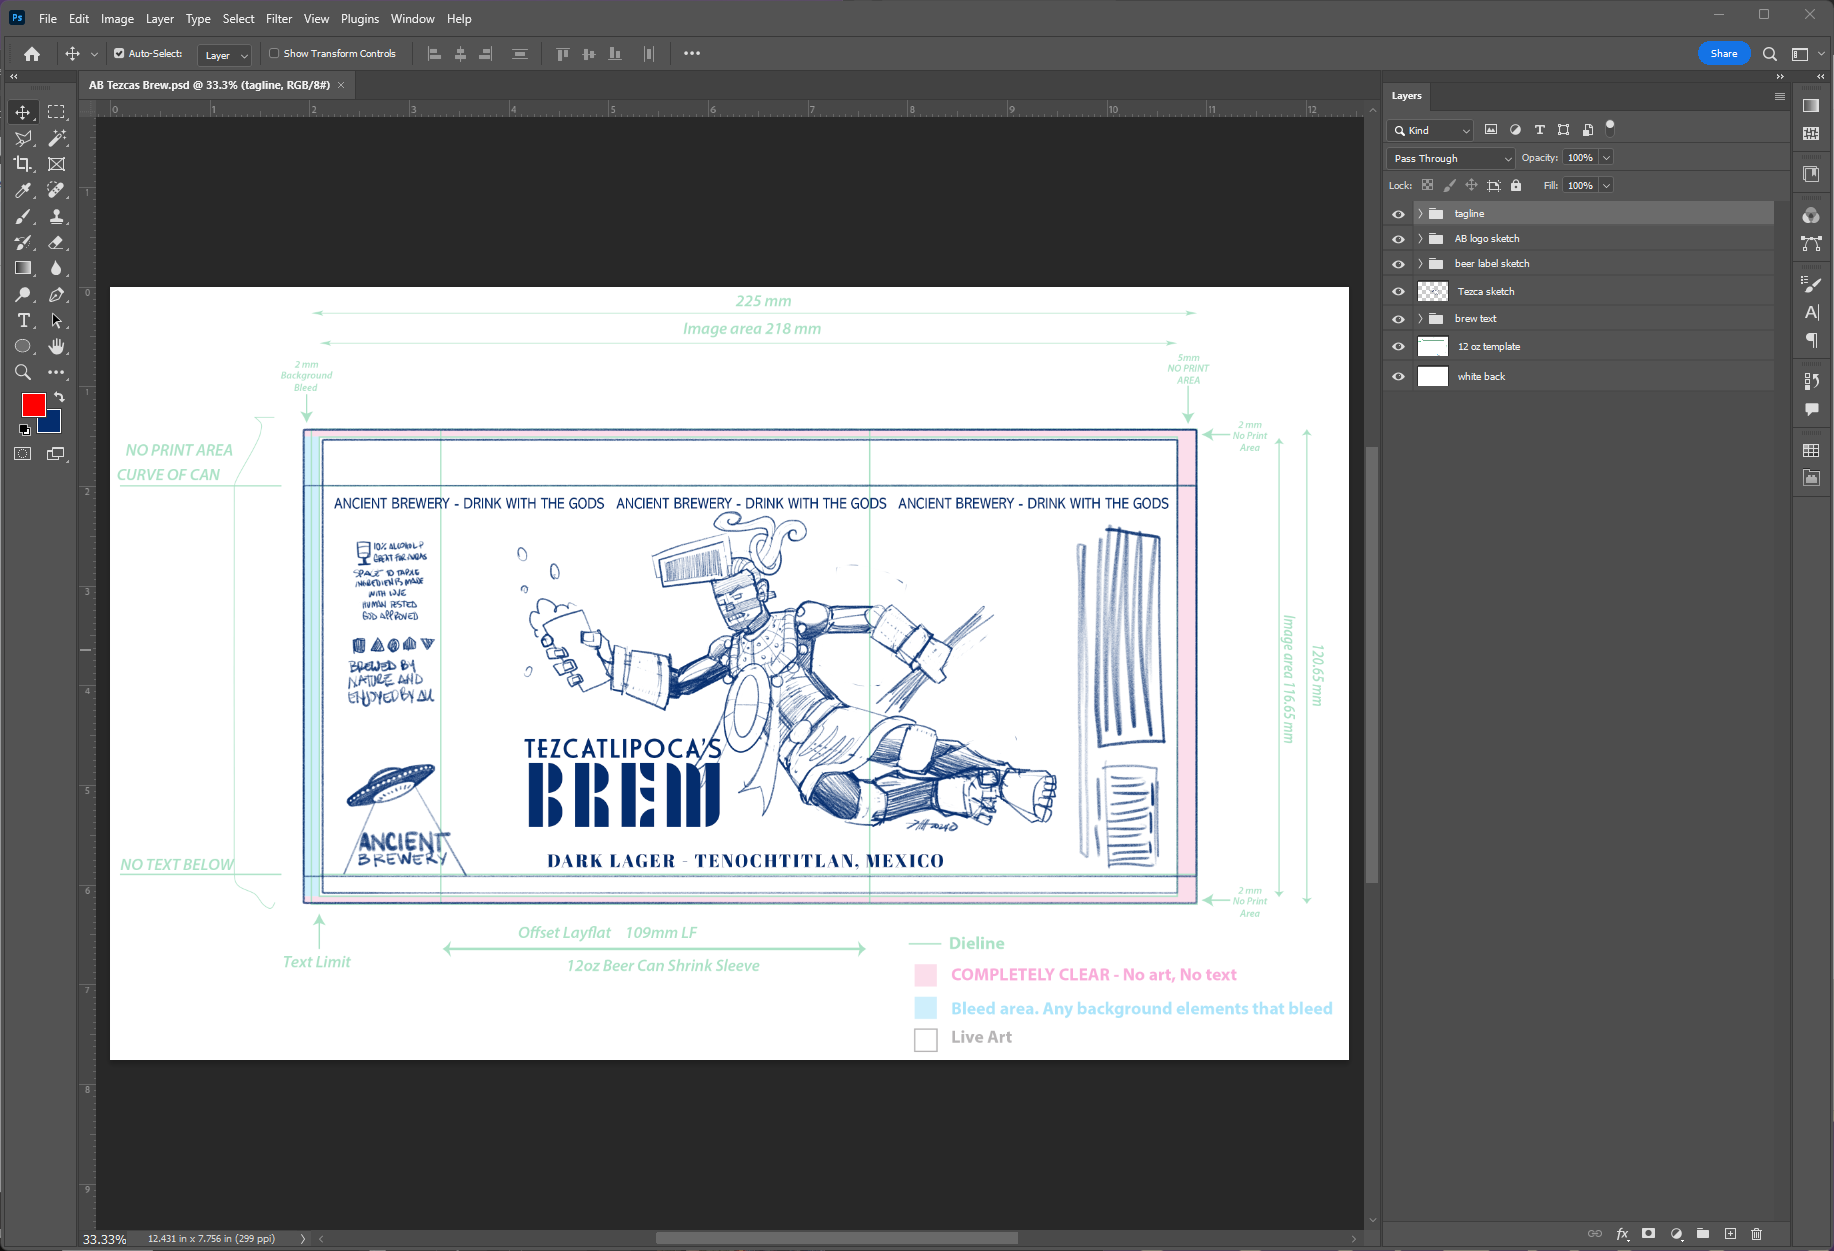Click the dark blue background color swatch
The image size is (1834, 1251).
tap(52, 424)
